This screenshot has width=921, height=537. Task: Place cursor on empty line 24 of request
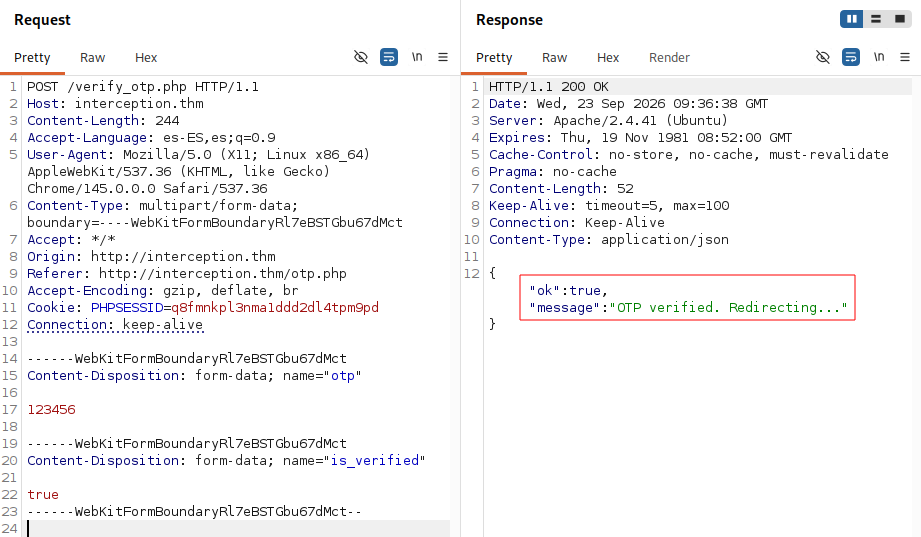238,528
